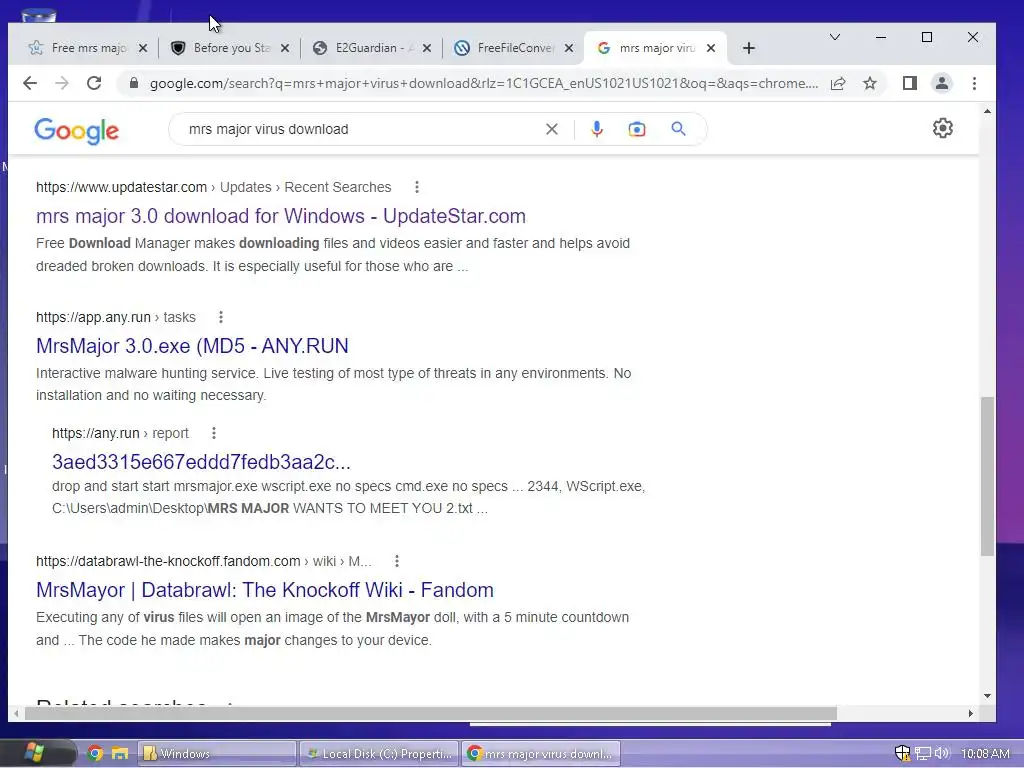1024x768 pixels.
Task: Click the forward navigation arrow
Action: click(x=62, y=83)
